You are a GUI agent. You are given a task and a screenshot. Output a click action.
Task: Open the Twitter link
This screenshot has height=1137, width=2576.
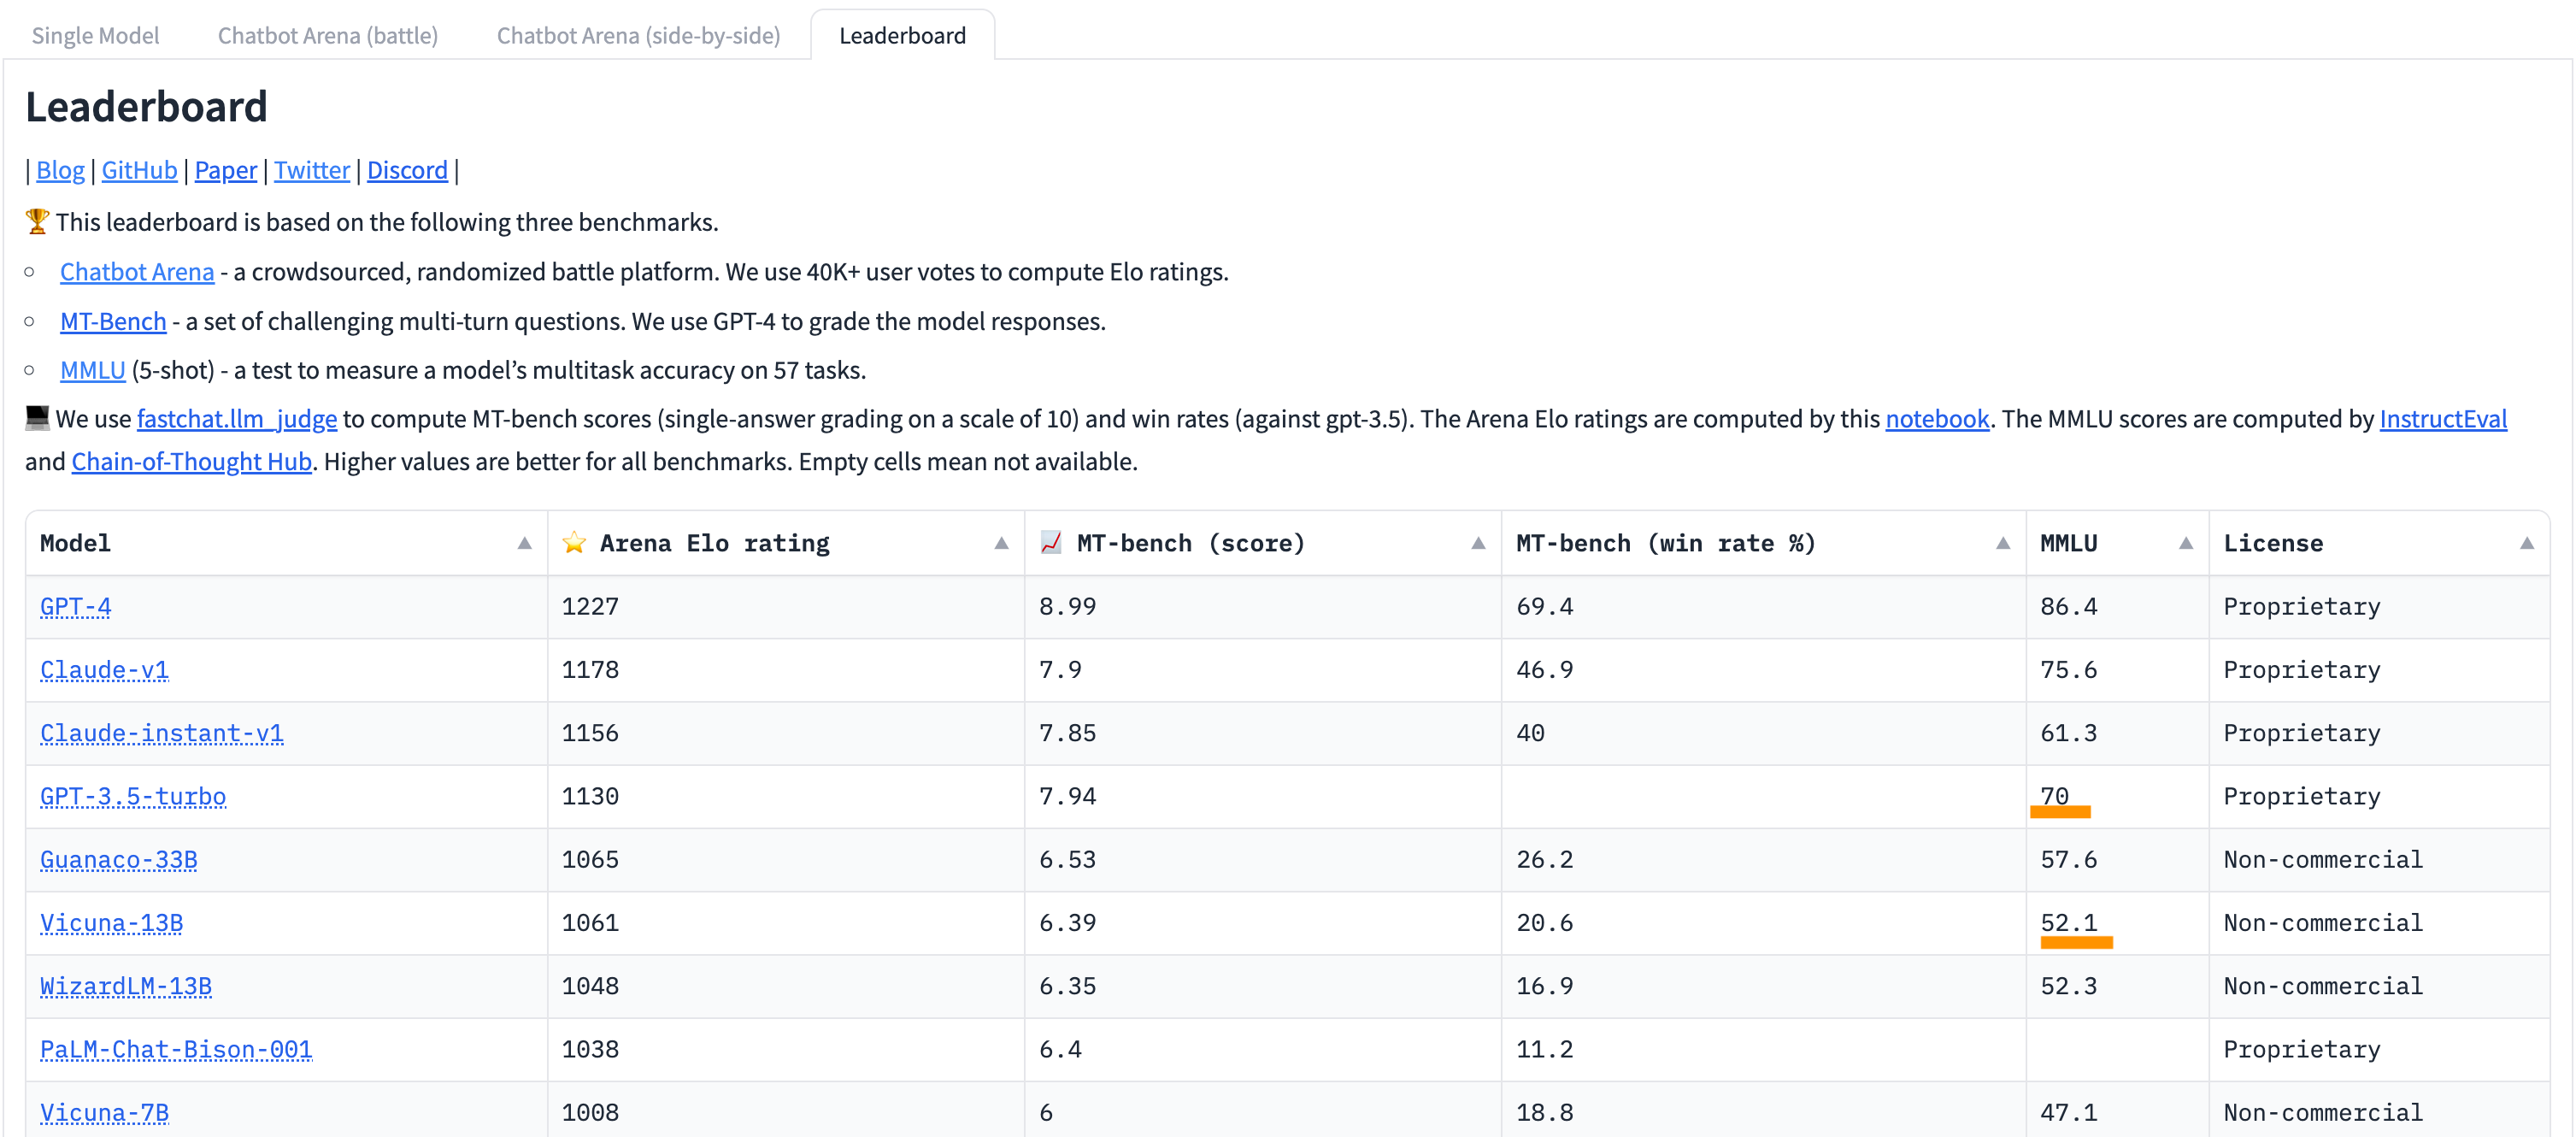pos(312,170)
